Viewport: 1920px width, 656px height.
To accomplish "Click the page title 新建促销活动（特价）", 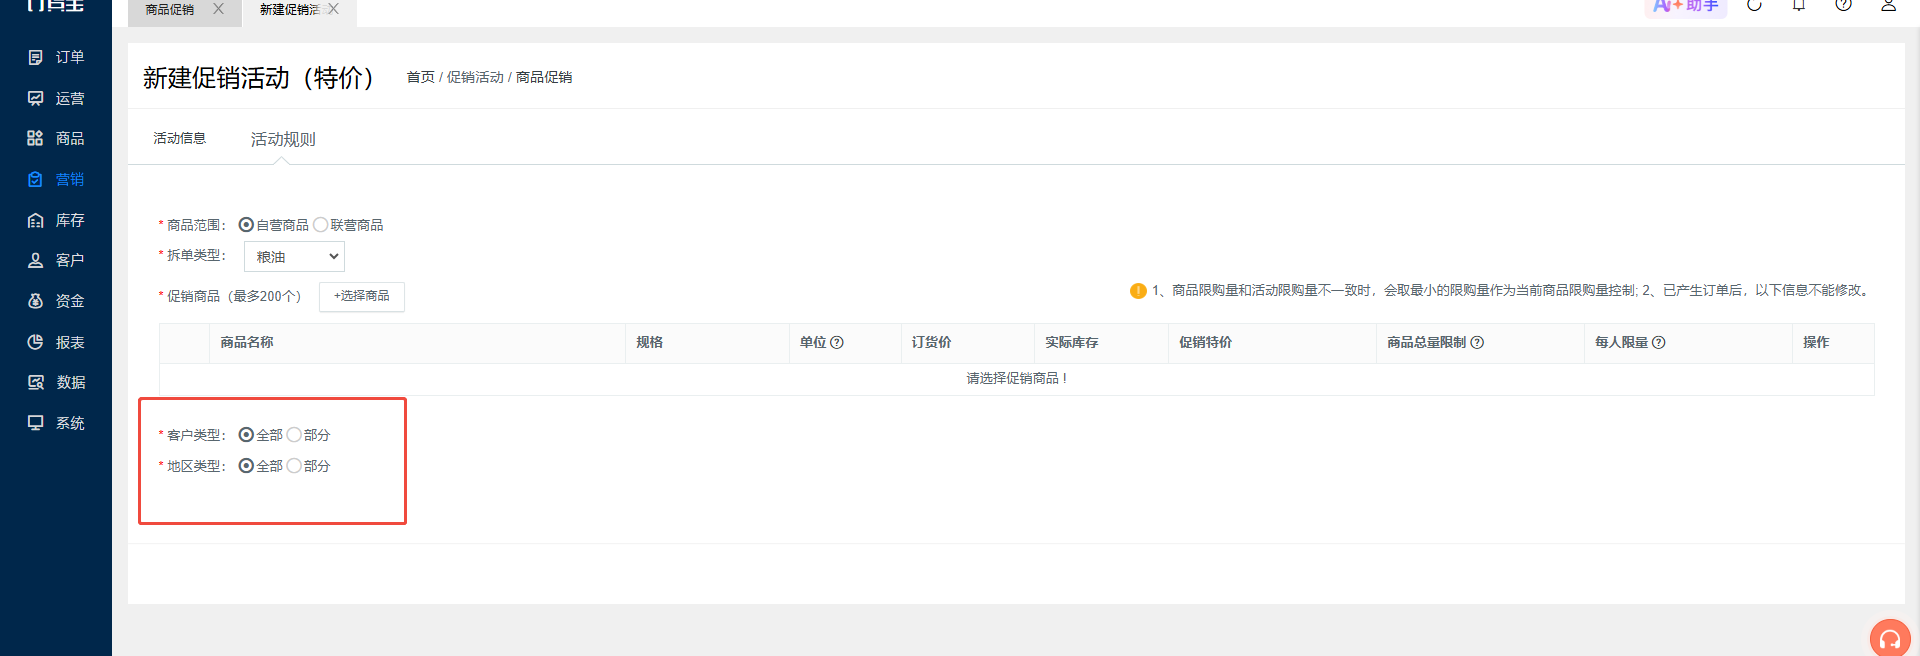I will (x=259, y=78).
